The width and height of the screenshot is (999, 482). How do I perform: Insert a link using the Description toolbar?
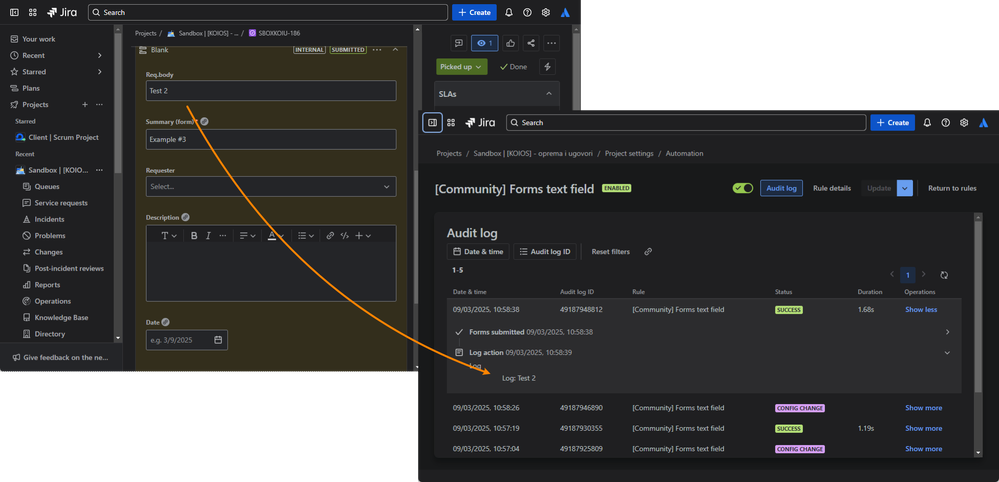pyautogui.click(x=330, y=236)
